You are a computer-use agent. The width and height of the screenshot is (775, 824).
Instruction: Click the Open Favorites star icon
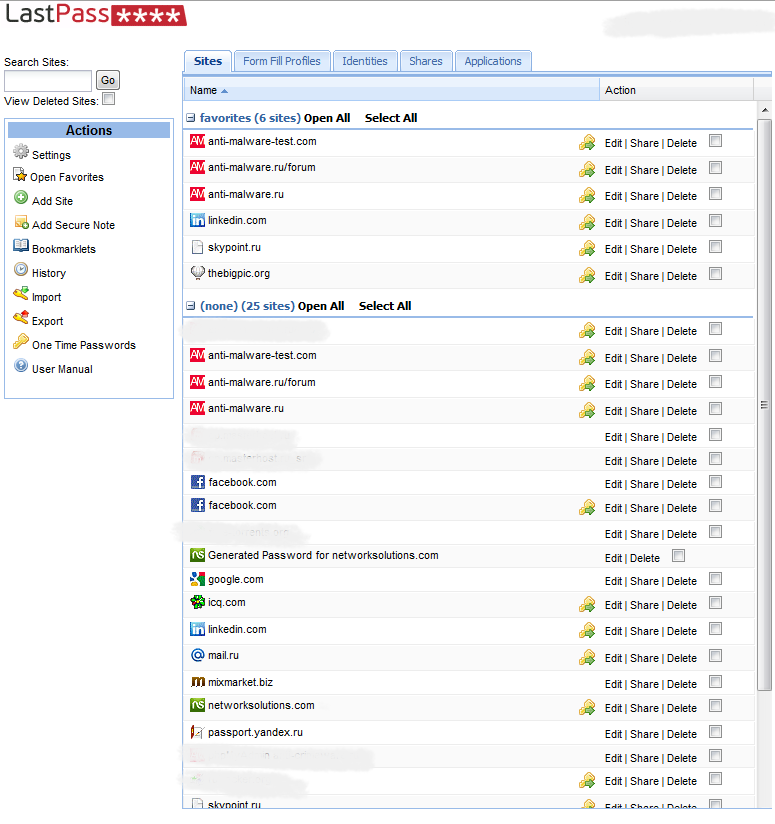[20, 174]
